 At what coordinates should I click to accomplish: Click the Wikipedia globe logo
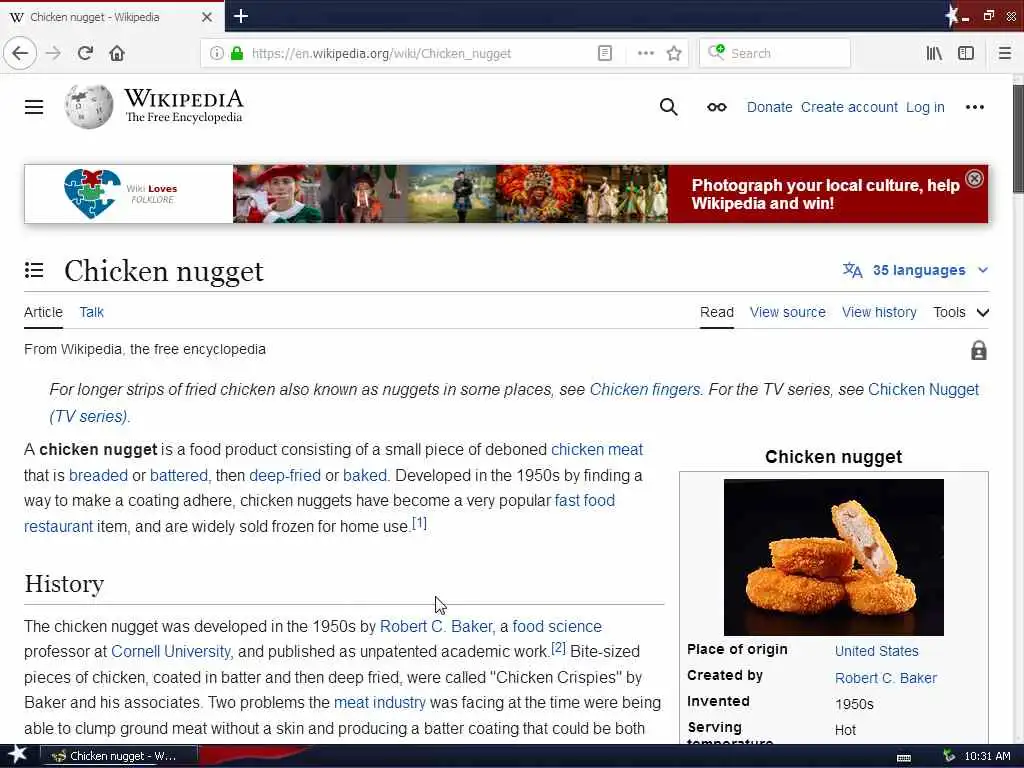(x=89, y=106)
